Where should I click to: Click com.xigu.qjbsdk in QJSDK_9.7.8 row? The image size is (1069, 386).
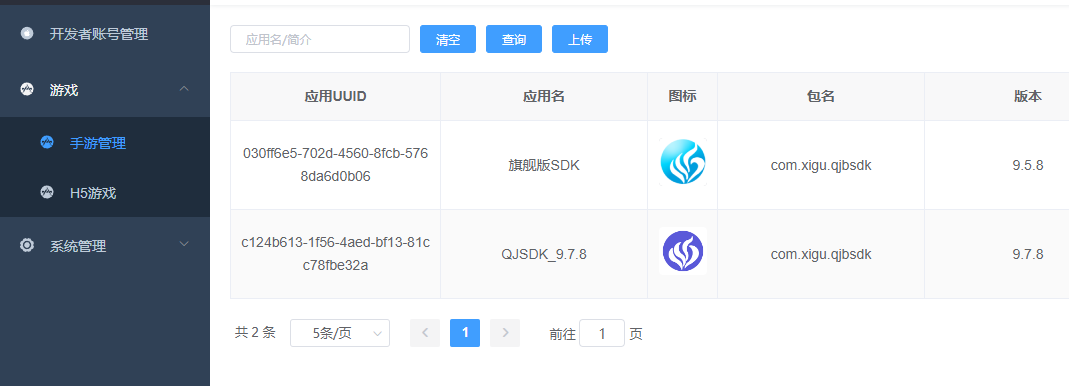[821, 254]
